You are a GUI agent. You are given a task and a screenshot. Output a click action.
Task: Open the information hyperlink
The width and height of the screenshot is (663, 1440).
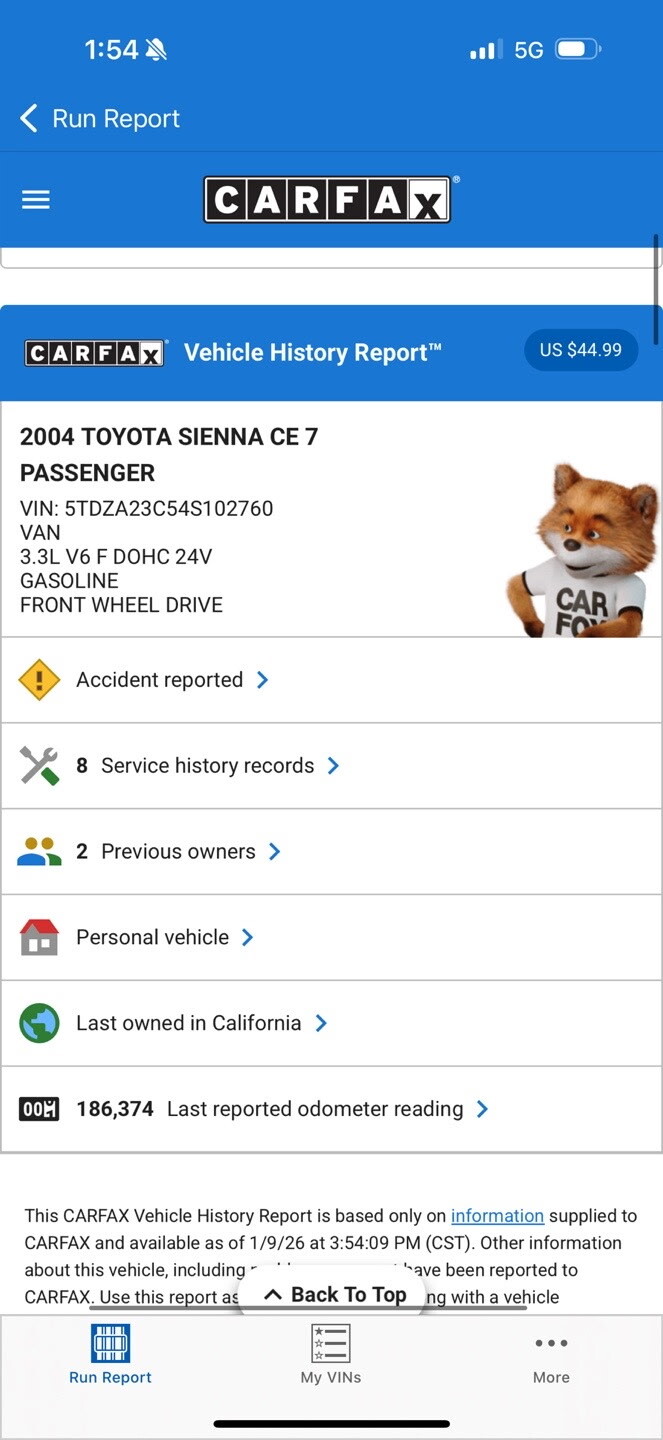click(x=497, y=1216)
